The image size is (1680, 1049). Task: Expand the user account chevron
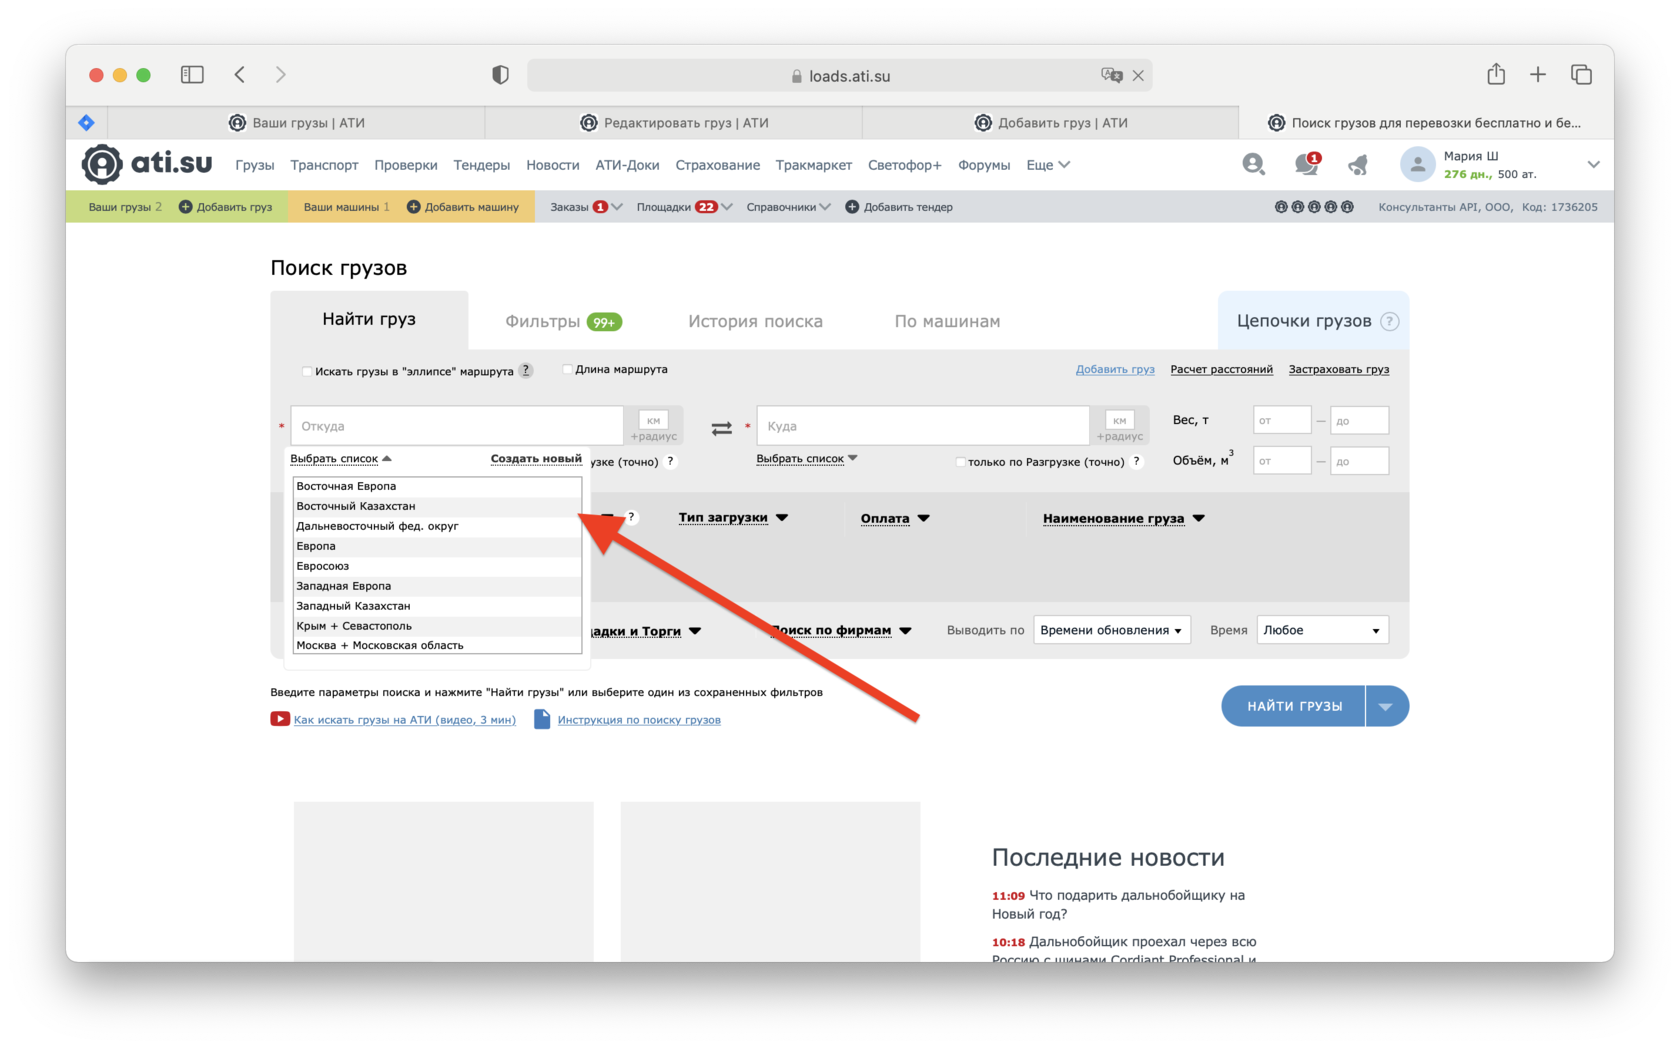coord(1594,165)
